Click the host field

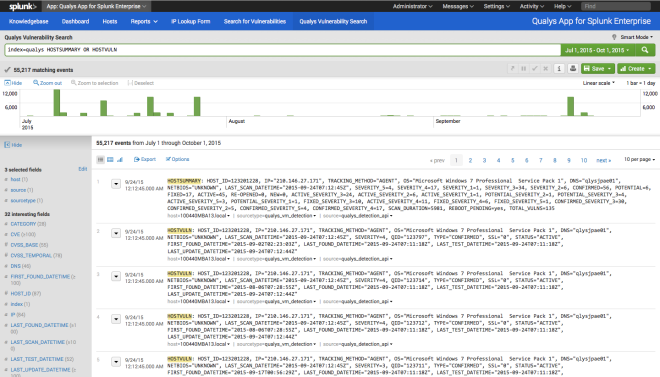16,180
